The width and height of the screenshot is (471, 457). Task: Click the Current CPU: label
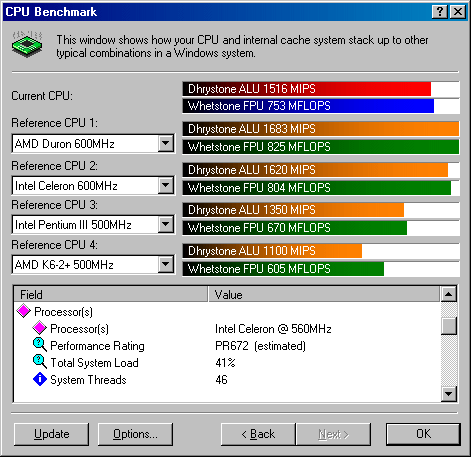coord(42,96)
